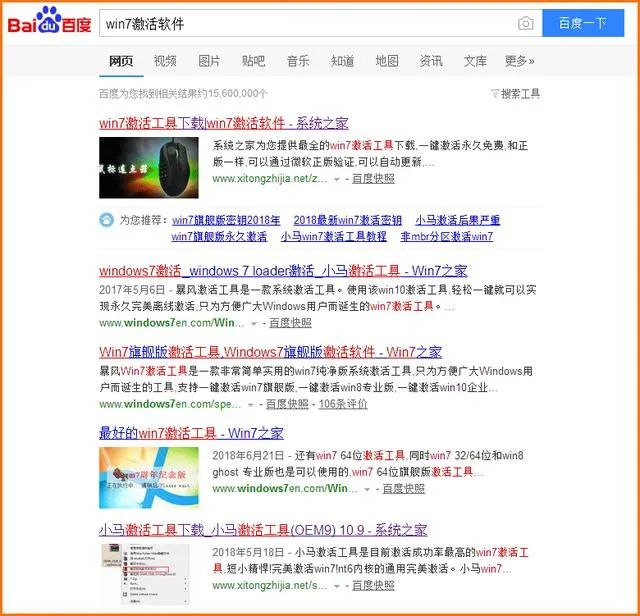Viewport: 640px width, 616px height.
Task: Expand arrow beside xitongzhijia.net/s... URL
Action: [337, 586]
